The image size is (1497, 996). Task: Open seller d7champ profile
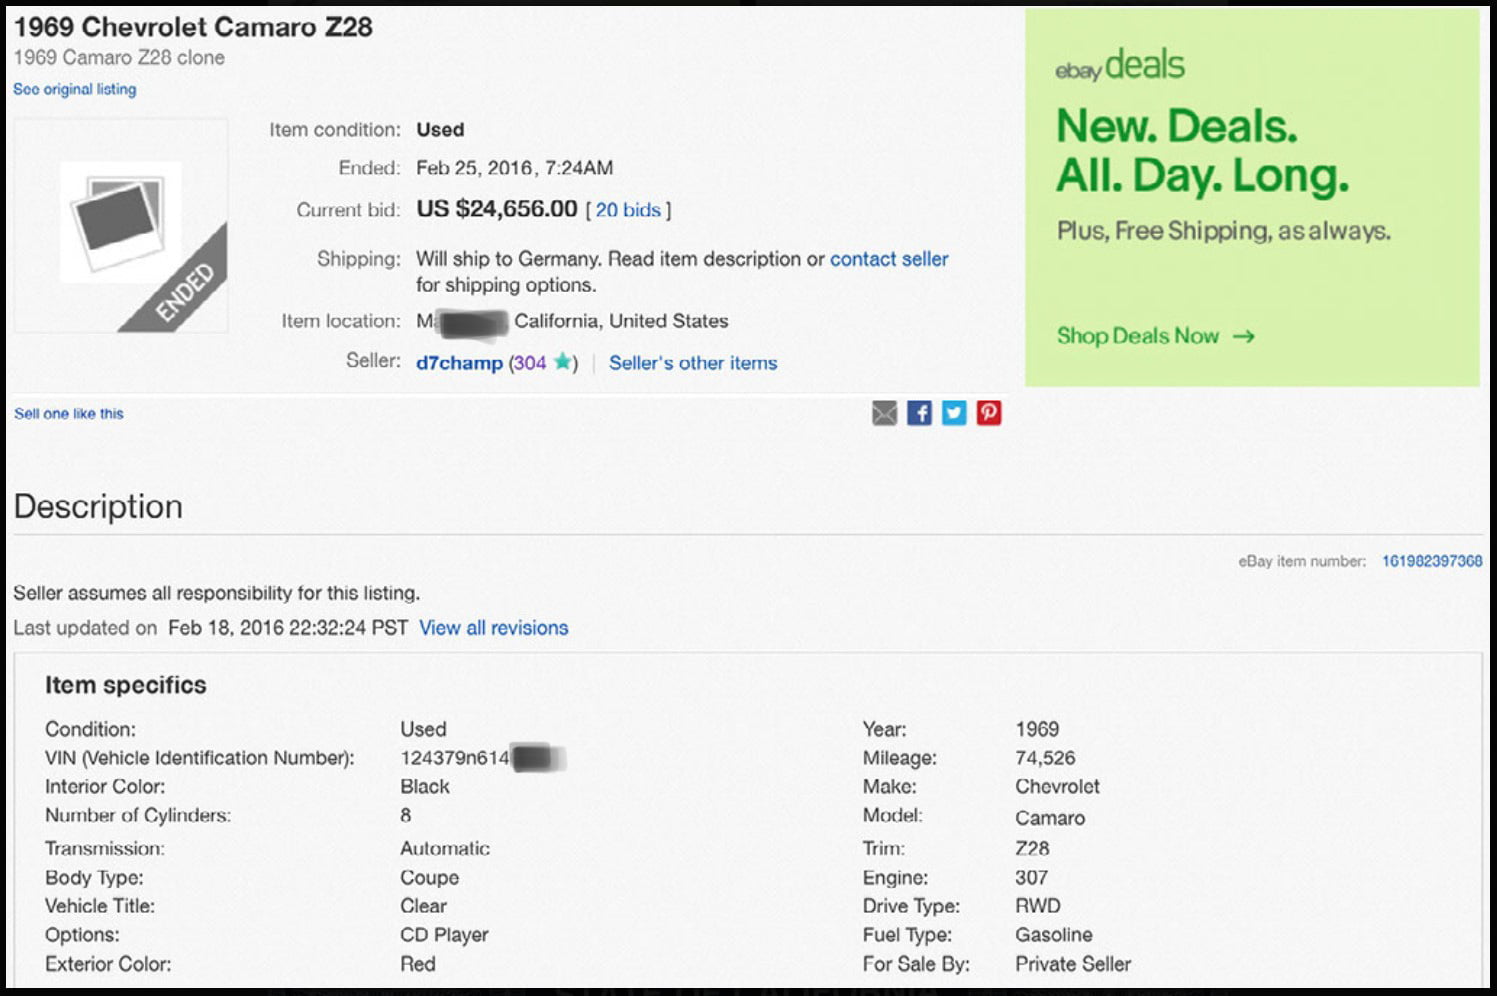[x=459, y=363]
